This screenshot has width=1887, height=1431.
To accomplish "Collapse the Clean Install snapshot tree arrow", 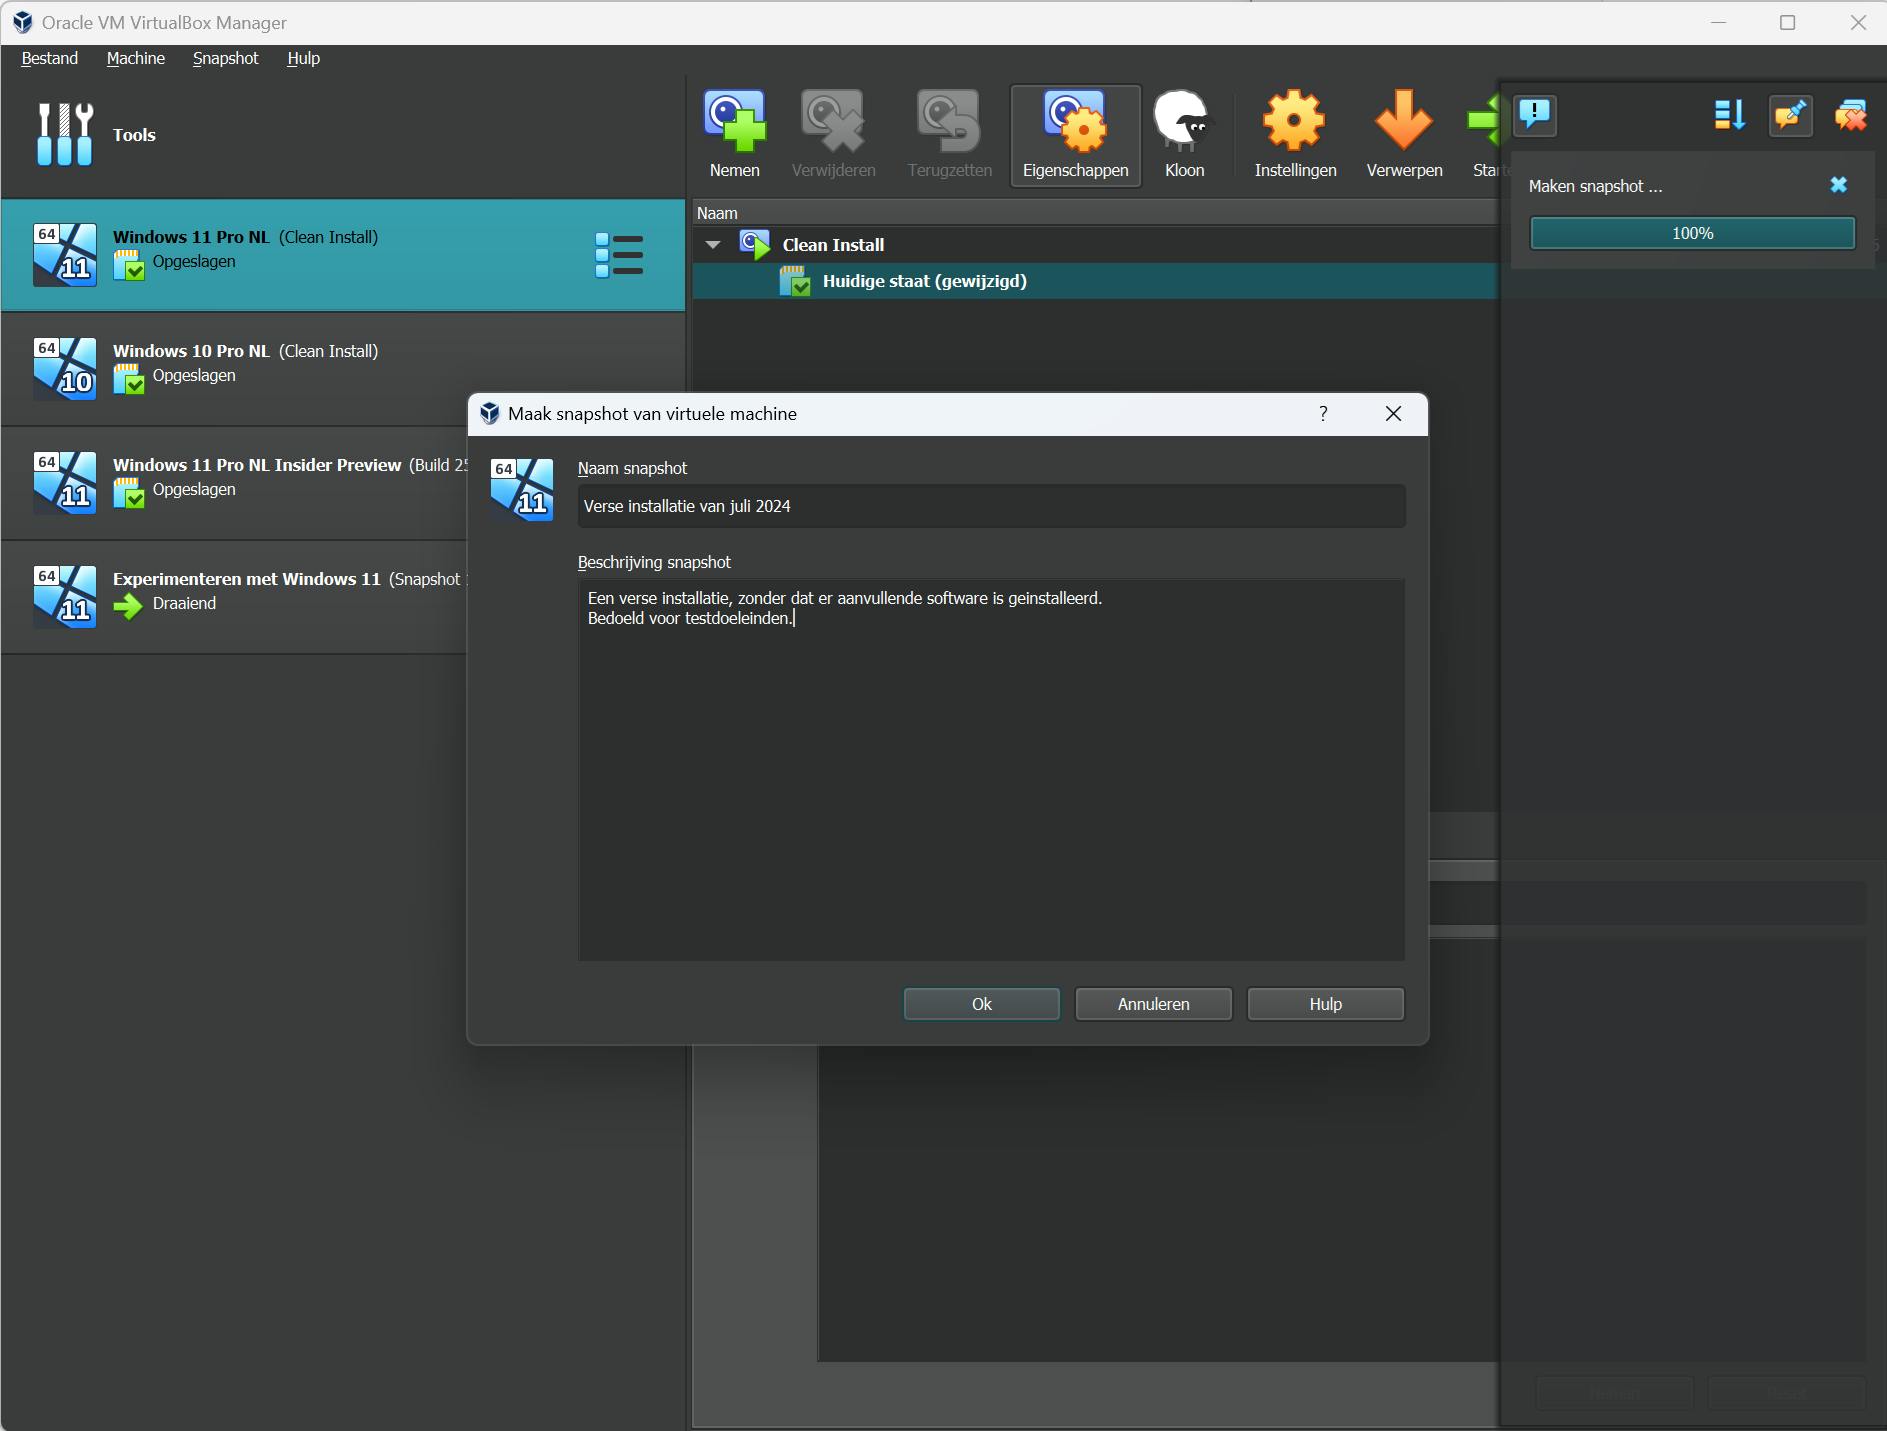I will point(713,245).
